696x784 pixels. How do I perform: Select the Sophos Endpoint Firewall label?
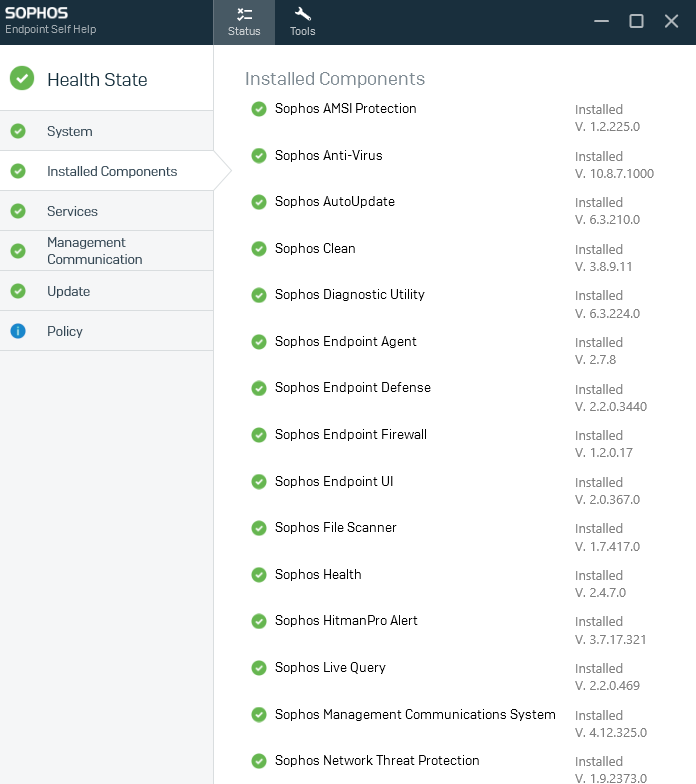[x=350, y=434]
